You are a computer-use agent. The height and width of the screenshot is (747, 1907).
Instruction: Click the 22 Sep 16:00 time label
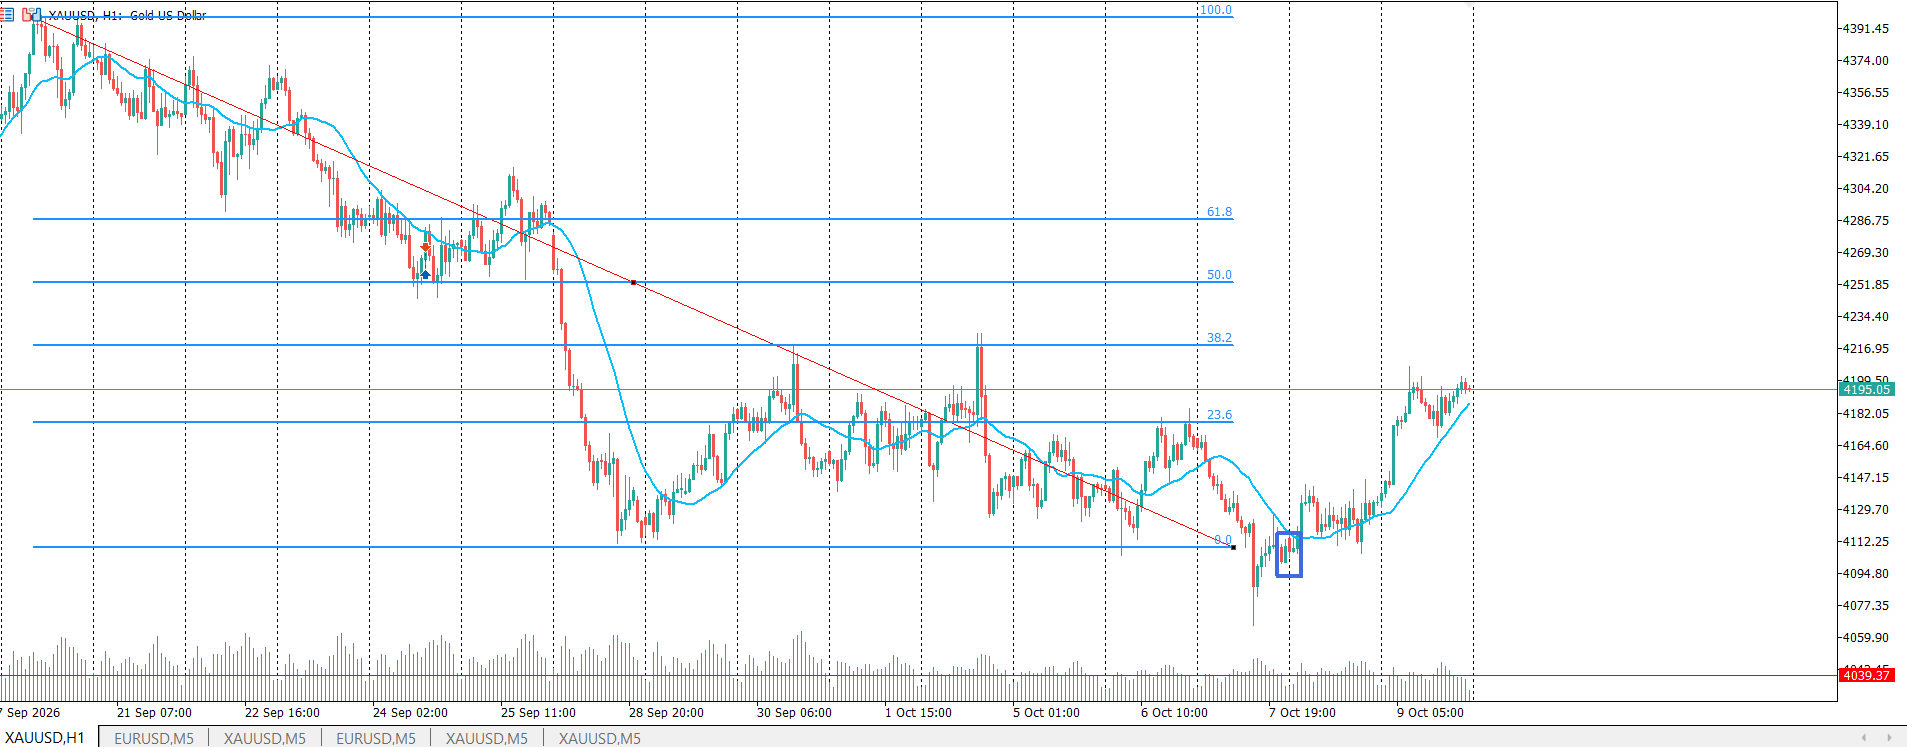282,713
